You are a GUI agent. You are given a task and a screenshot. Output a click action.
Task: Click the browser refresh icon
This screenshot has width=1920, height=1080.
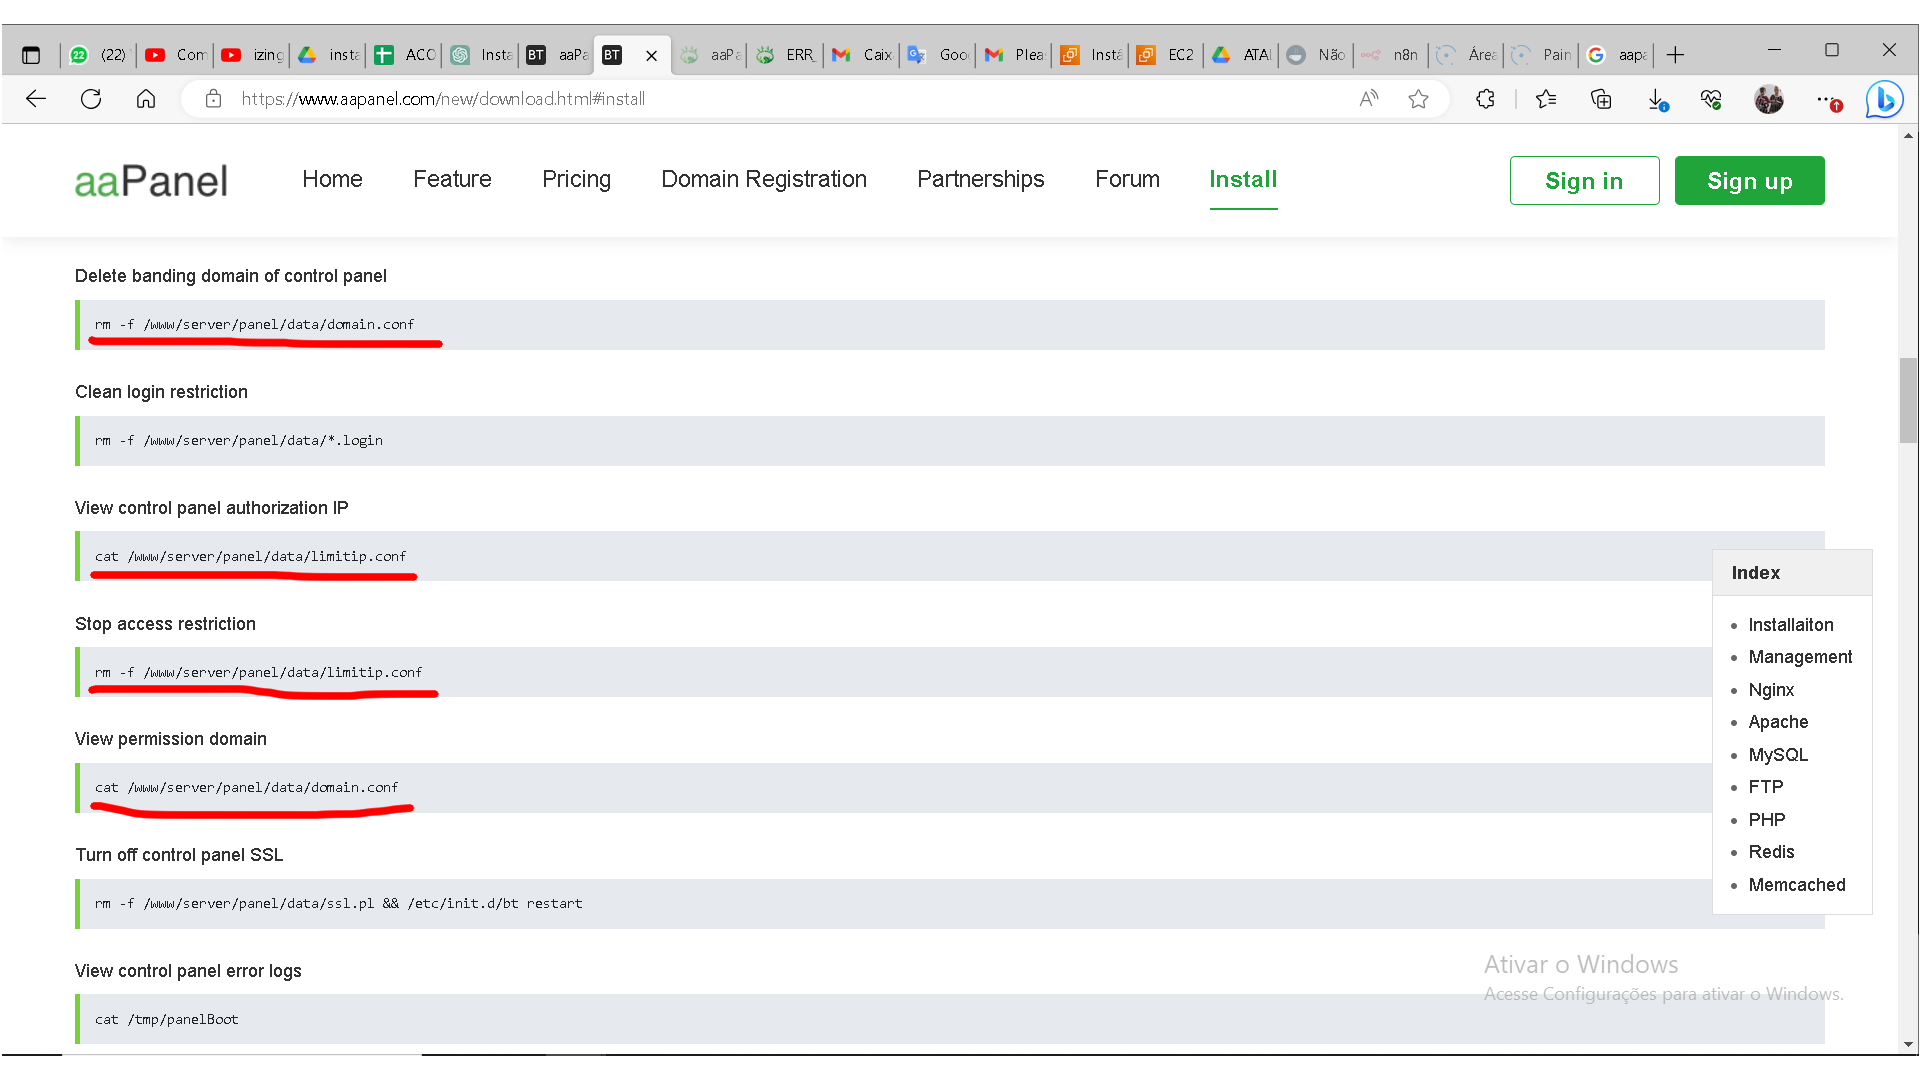tap(91, 99)
